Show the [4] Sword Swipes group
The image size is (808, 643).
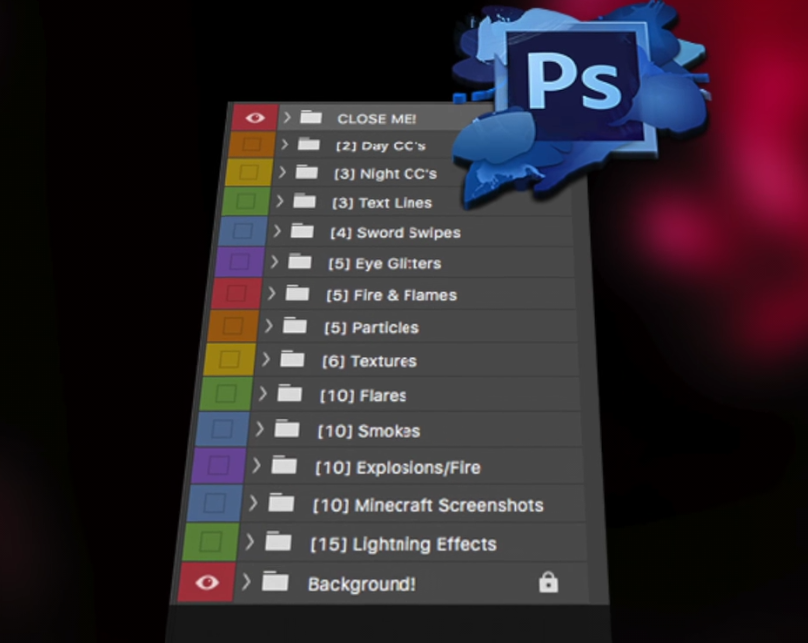(242, 231)
